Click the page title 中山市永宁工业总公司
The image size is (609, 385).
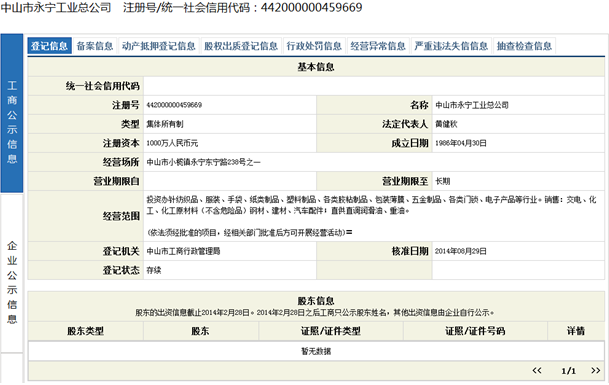tap(56, 7)
